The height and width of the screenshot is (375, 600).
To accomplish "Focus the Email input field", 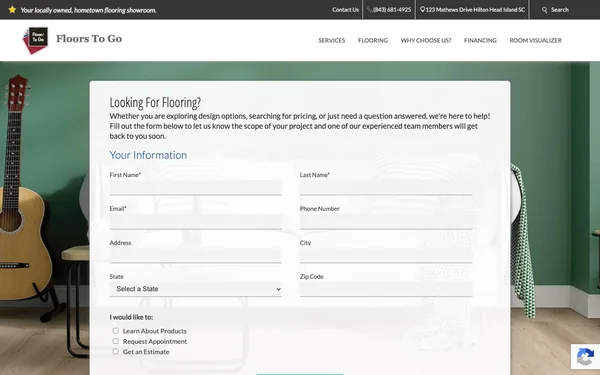I will click(x=196, y=222).
